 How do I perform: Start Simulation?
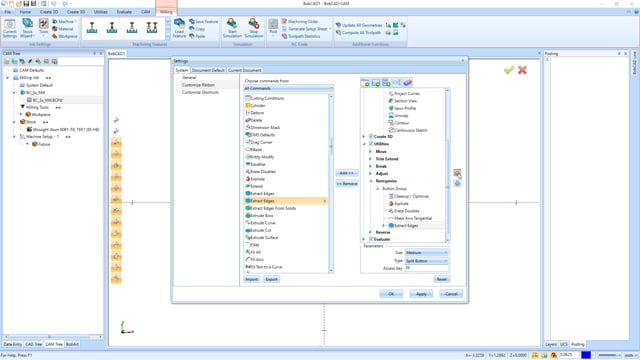[232, 28]
